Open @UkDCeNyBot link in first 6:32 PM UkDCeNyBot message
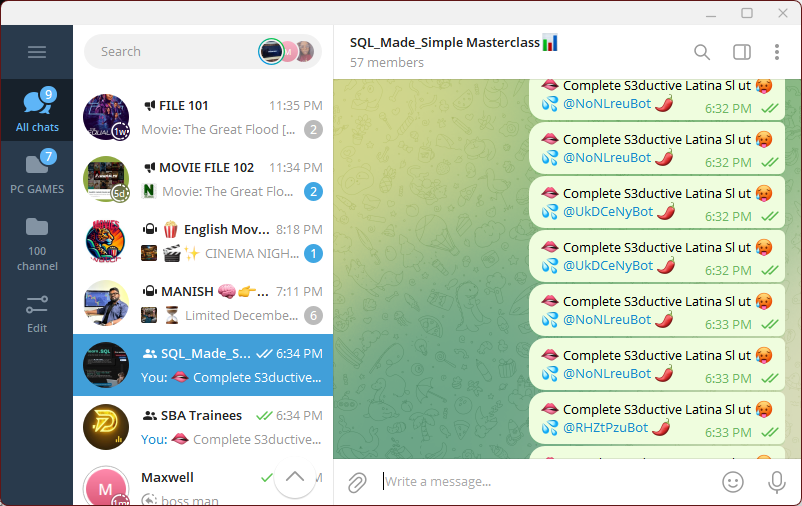Viewport: 802px width, 506px height. [x=608, y=212]
